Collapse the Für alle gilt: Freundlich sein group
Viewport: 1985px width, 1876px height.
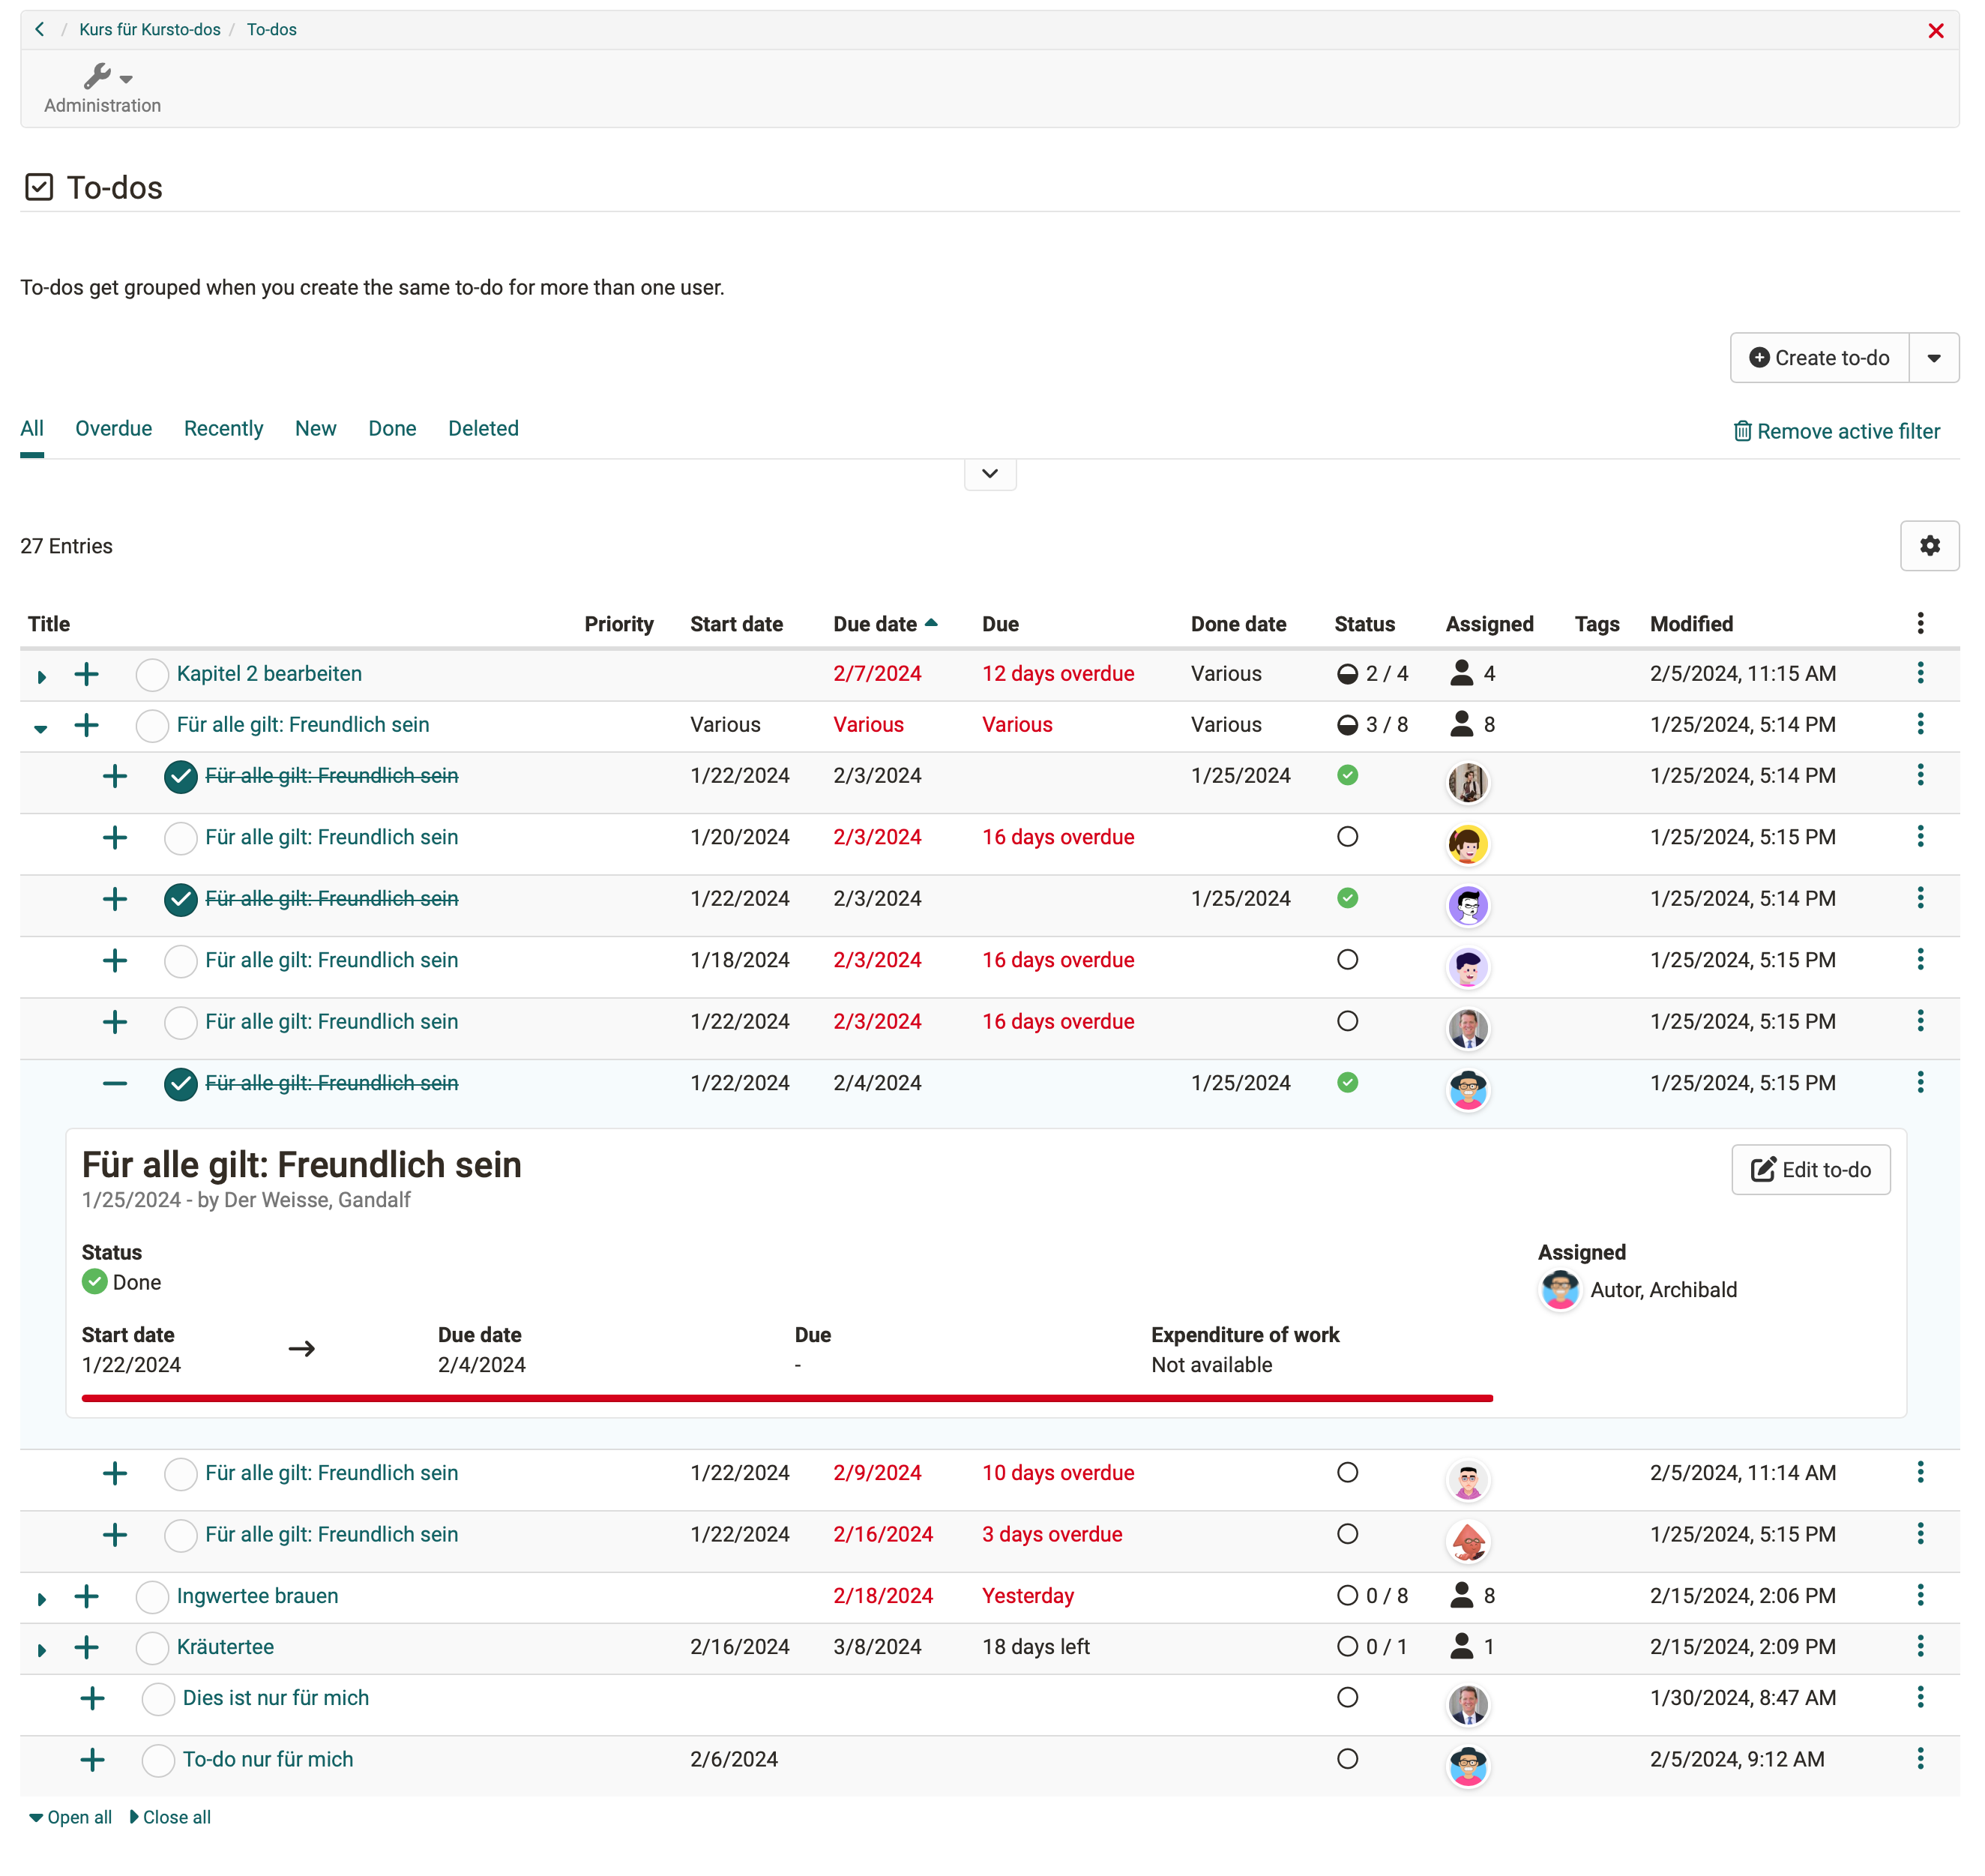click(x=41, y=728)
